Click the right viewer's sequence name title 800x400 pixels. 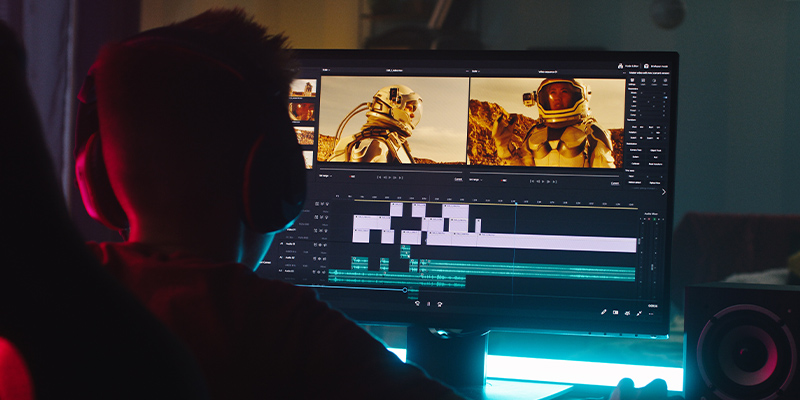(x=549, y=72)
